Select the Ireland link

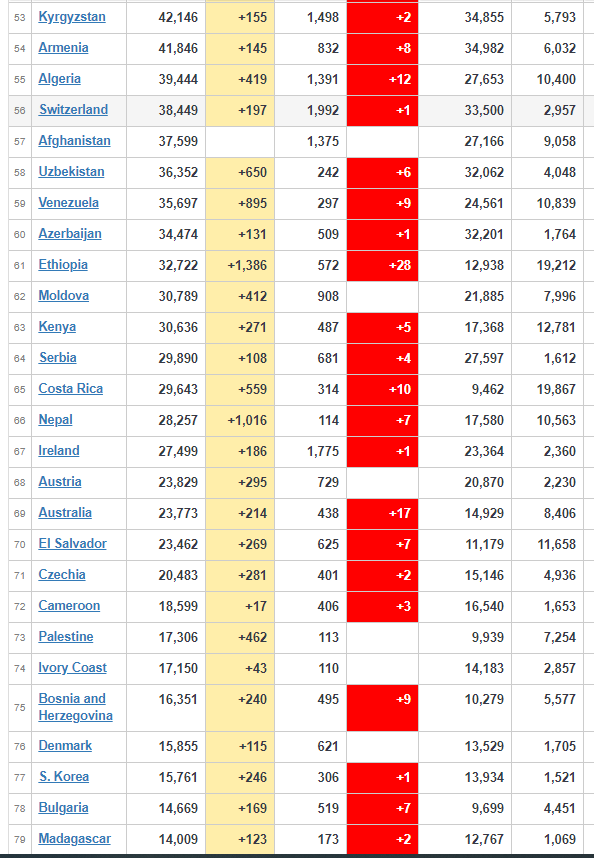point(59,450)
